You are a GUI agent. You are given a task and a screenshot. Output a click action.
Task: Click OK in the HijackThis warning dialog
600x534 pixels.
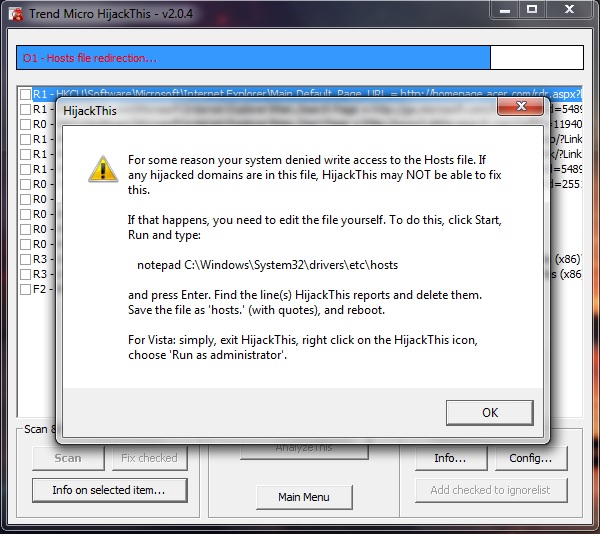[x=489, y=412]
